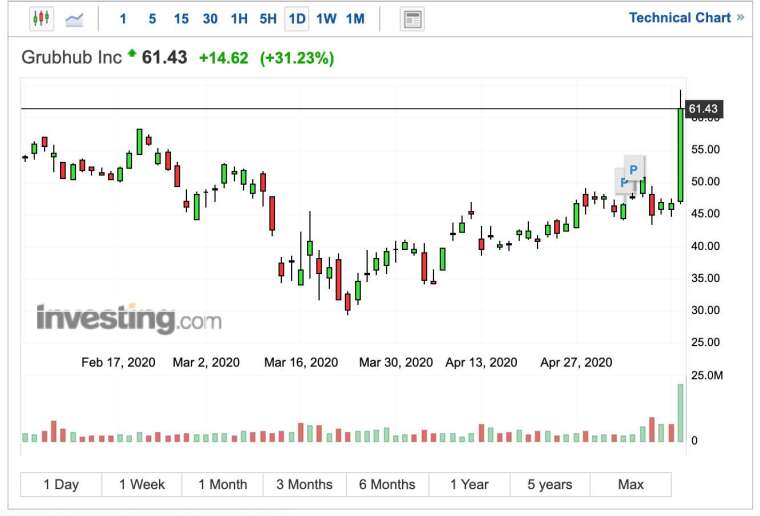Click the lower P pattern marker behind it
Viewport: 760px width, 516px height.
[622, 182]
